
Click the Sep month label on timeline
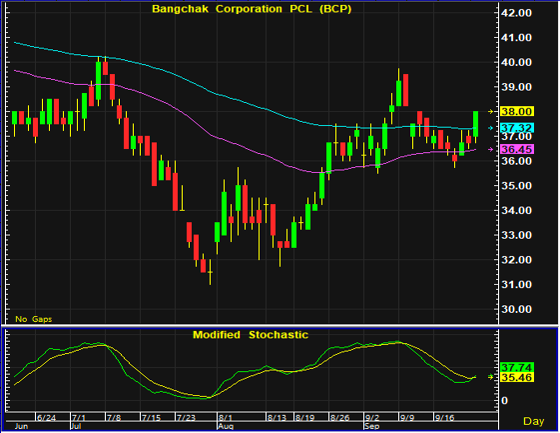click(x=371, y=426)
